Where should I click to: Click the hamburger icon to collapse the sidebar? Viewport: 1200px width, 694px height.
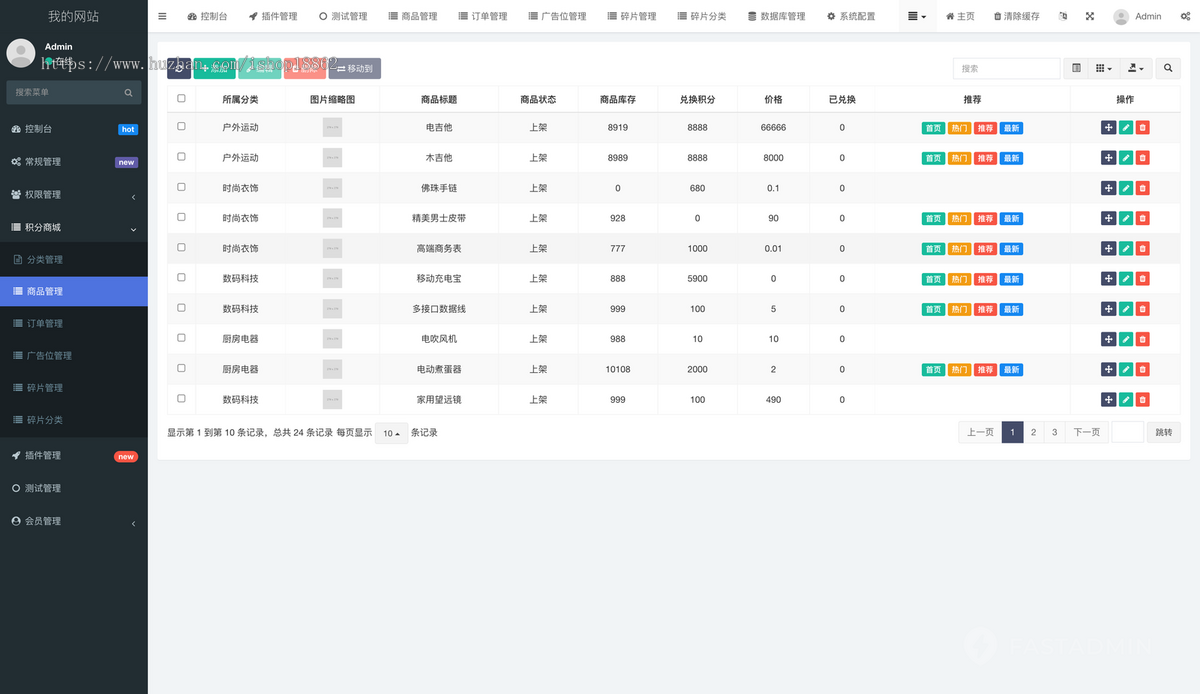coord(163,17)
